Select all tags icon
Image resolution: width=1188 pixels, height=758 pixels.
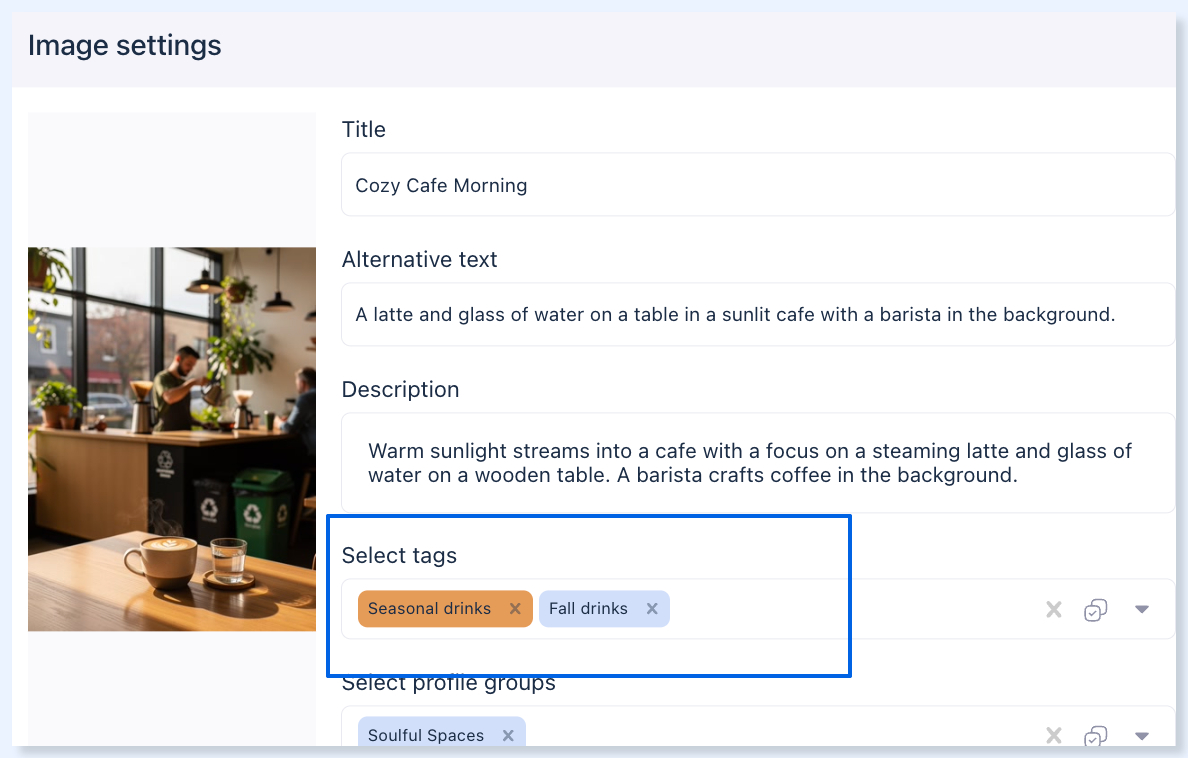(1096, 609)
